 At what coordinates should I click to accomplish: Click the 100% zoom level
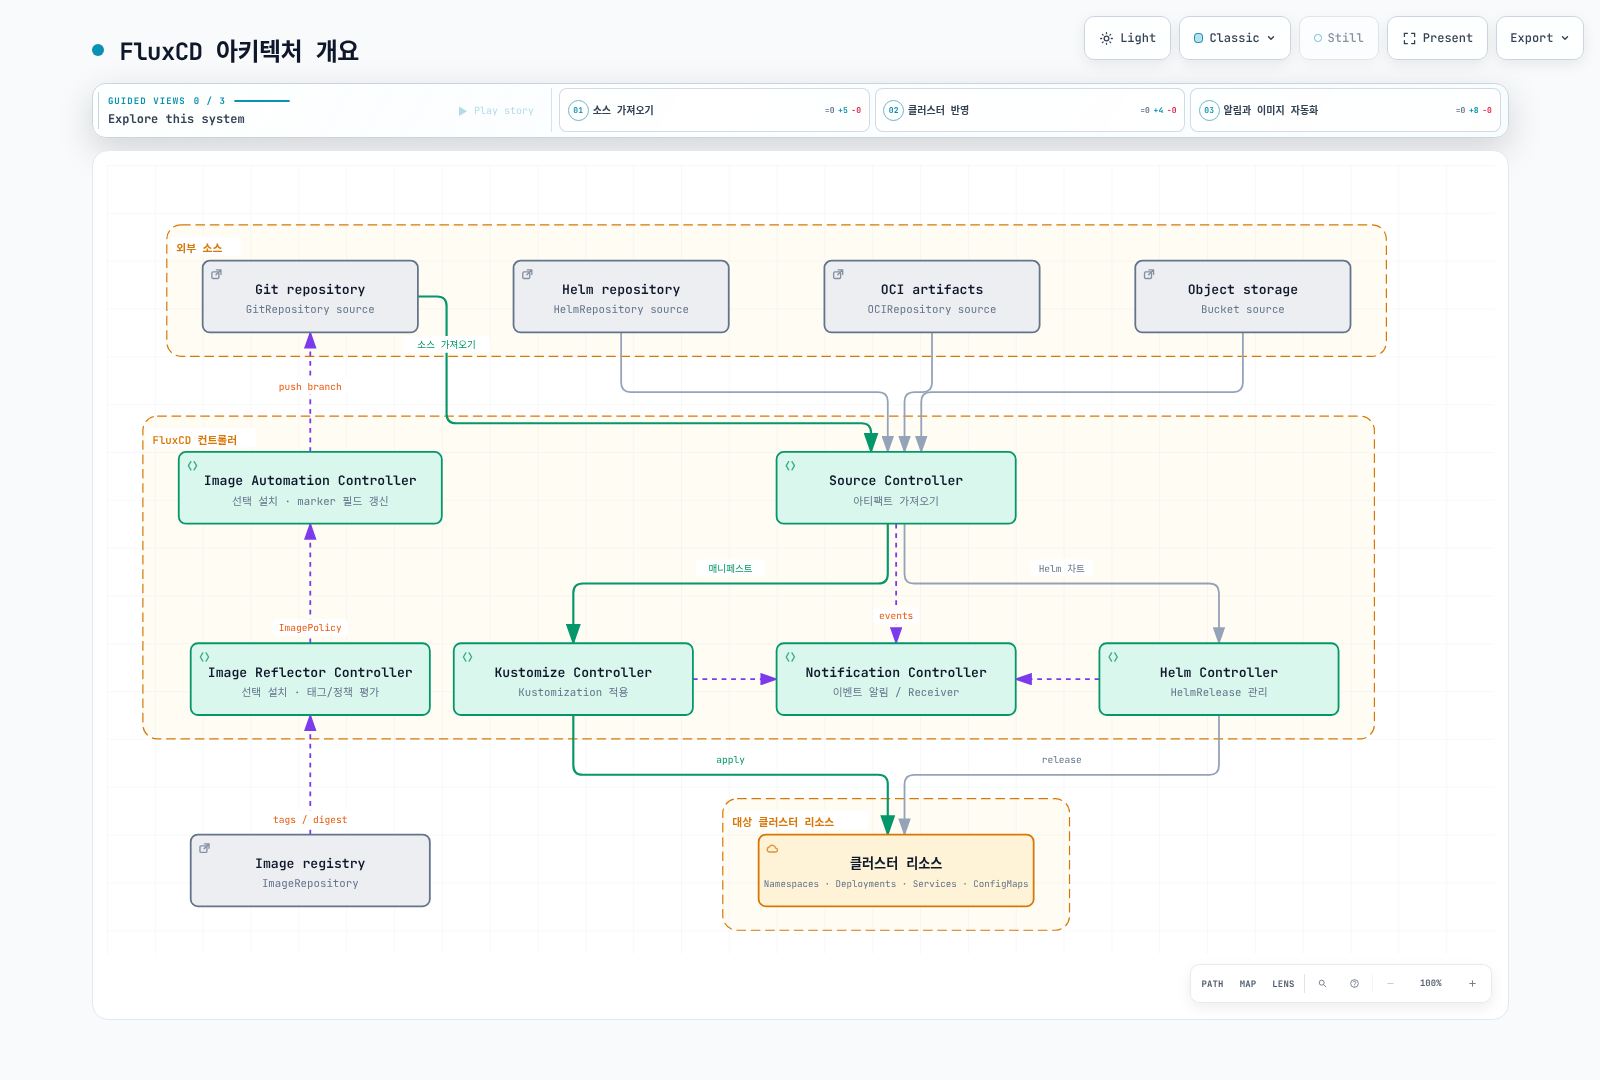1431,984
